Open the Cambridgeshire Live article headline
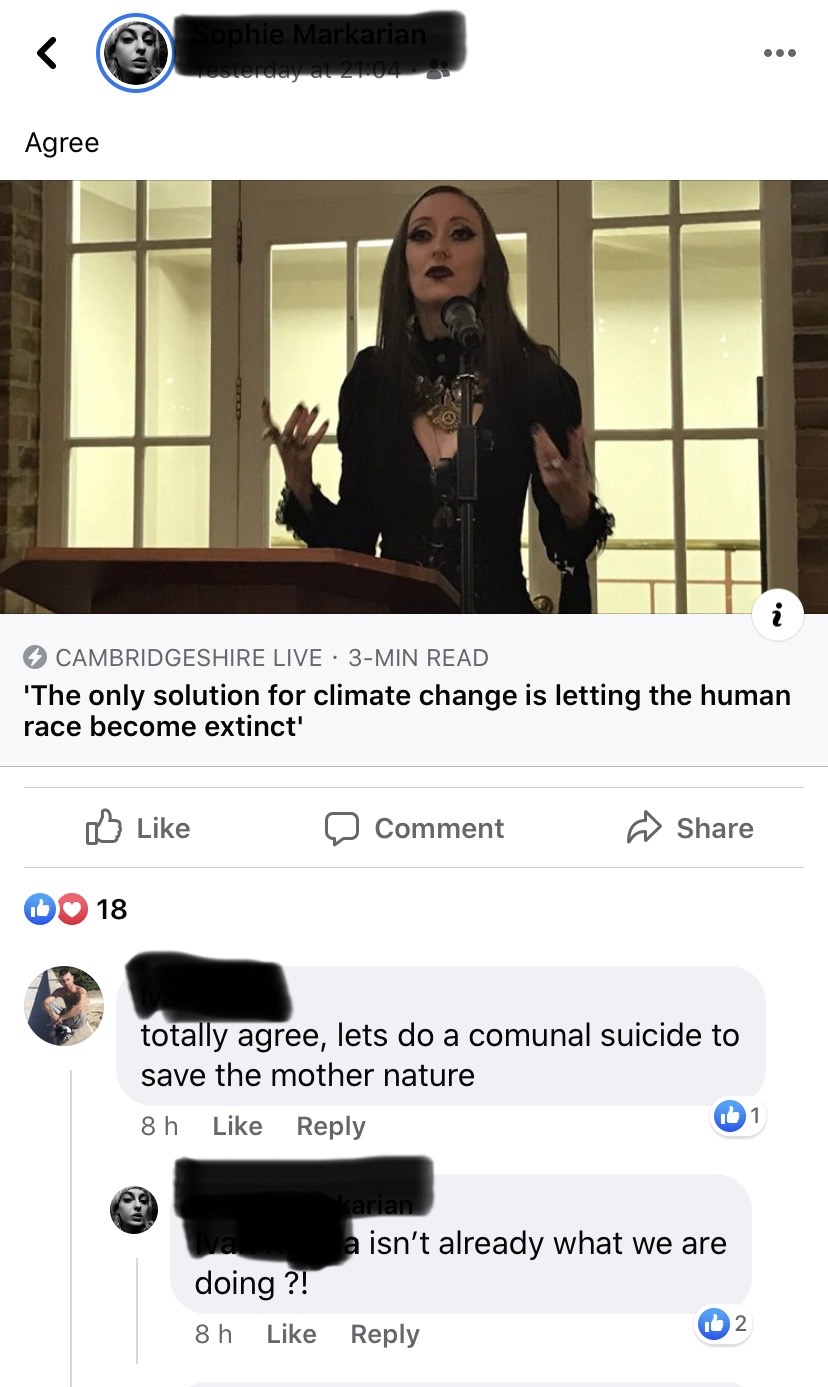828x1387 pixels. click(407, 710)
